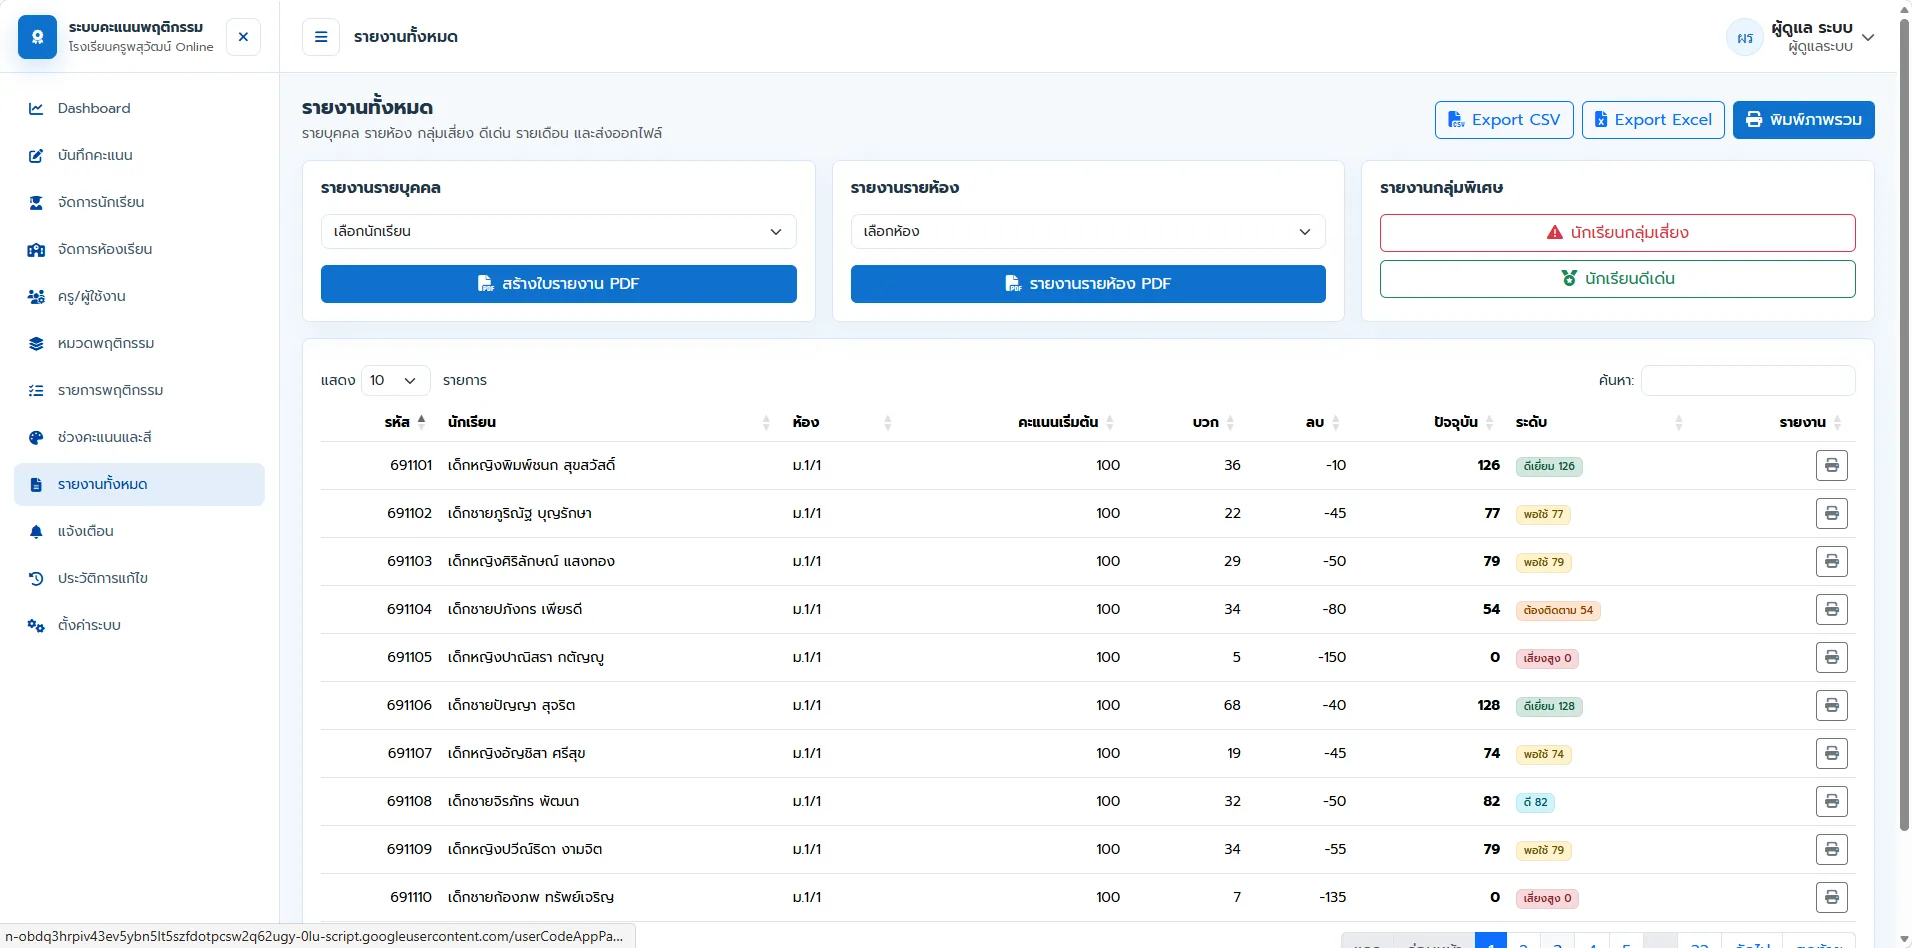This screenshot has width=1912, height=948.
Task: Open จัดการนักเรียน page
Action: [x=139, y=202]
